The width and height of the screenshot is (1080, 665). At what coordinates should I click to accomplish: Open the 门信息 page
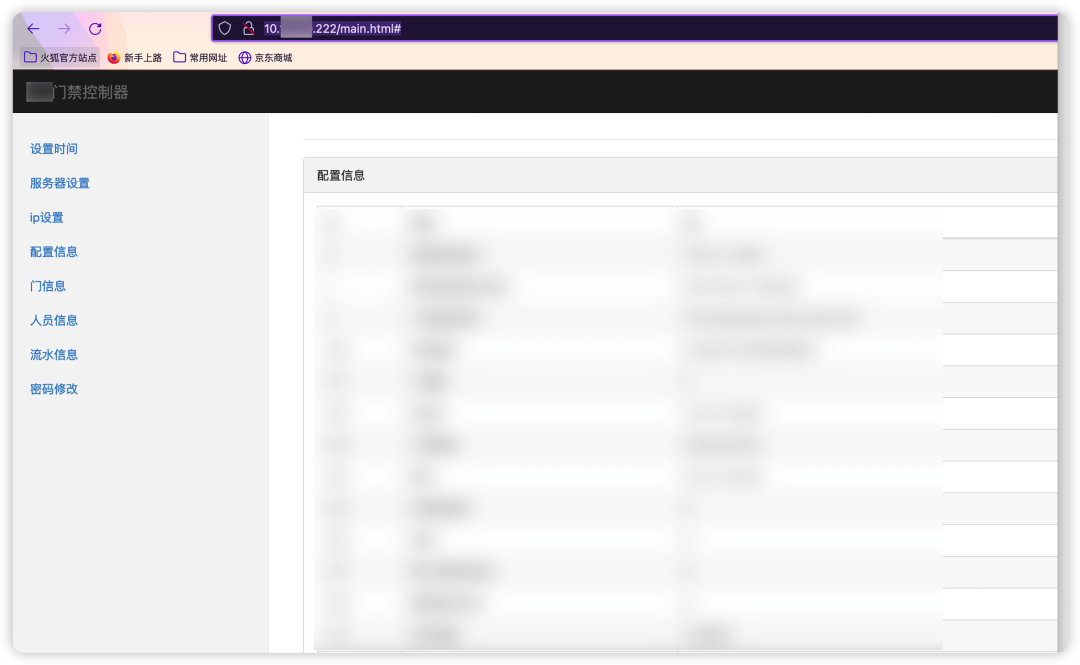click(x=48, y=286)
